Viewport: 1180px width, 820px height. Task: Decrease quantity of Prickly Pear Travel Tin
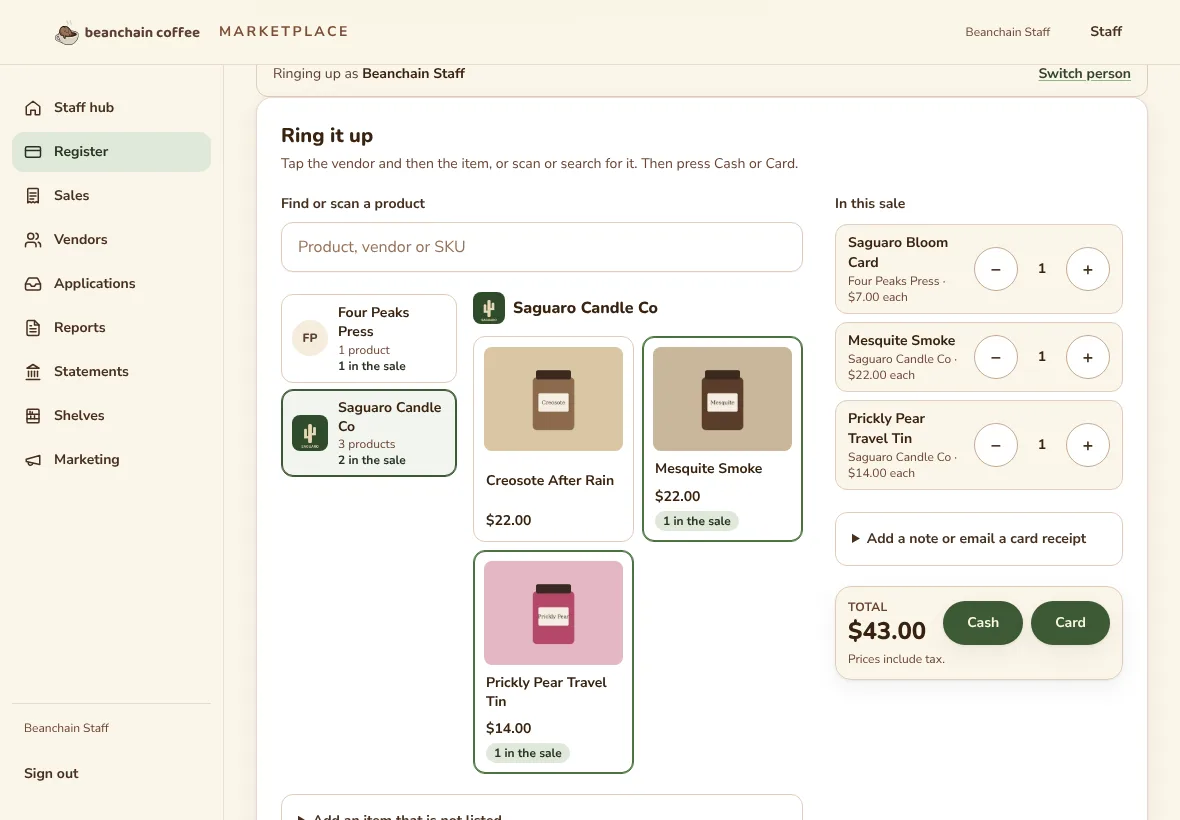click(996, 445)
